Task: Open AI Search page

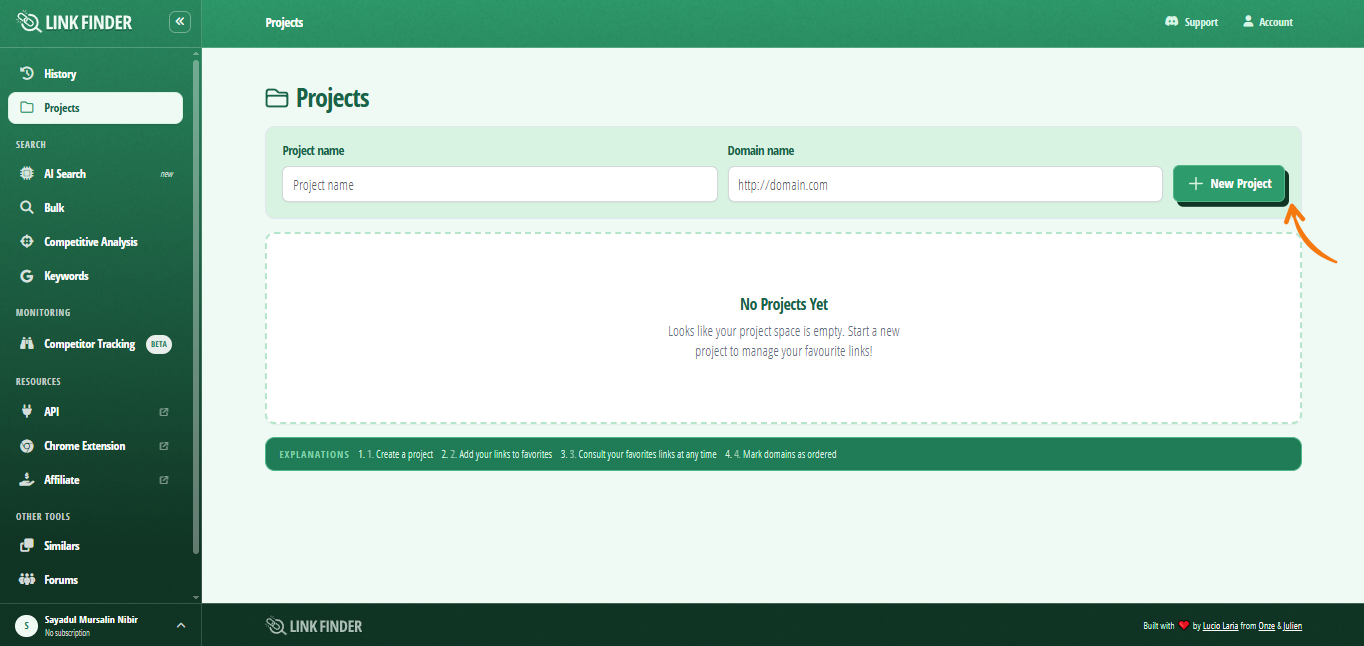Action: [x=95, y=174]
